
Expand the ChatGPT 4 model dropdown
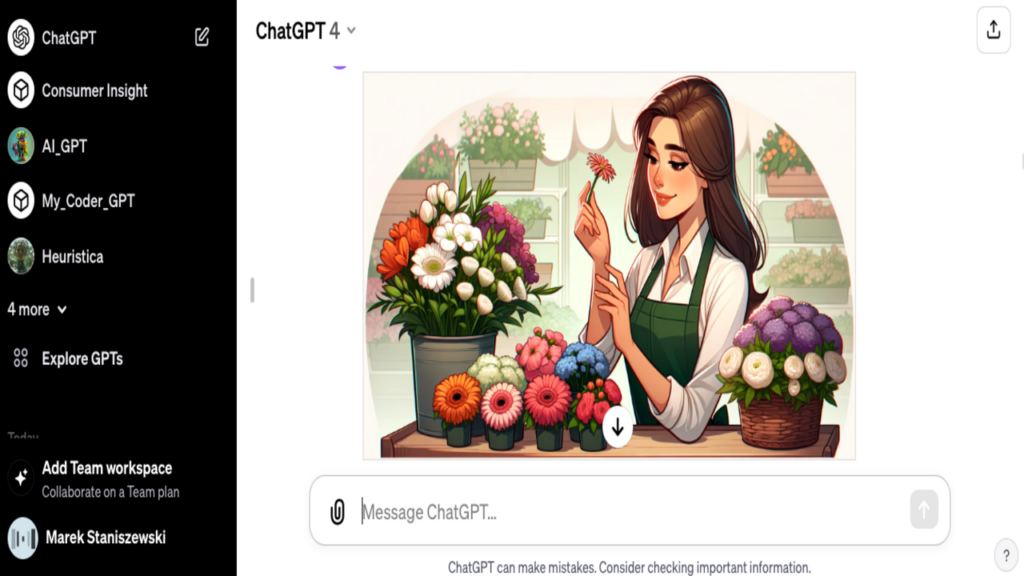click(x=306, y=31)
